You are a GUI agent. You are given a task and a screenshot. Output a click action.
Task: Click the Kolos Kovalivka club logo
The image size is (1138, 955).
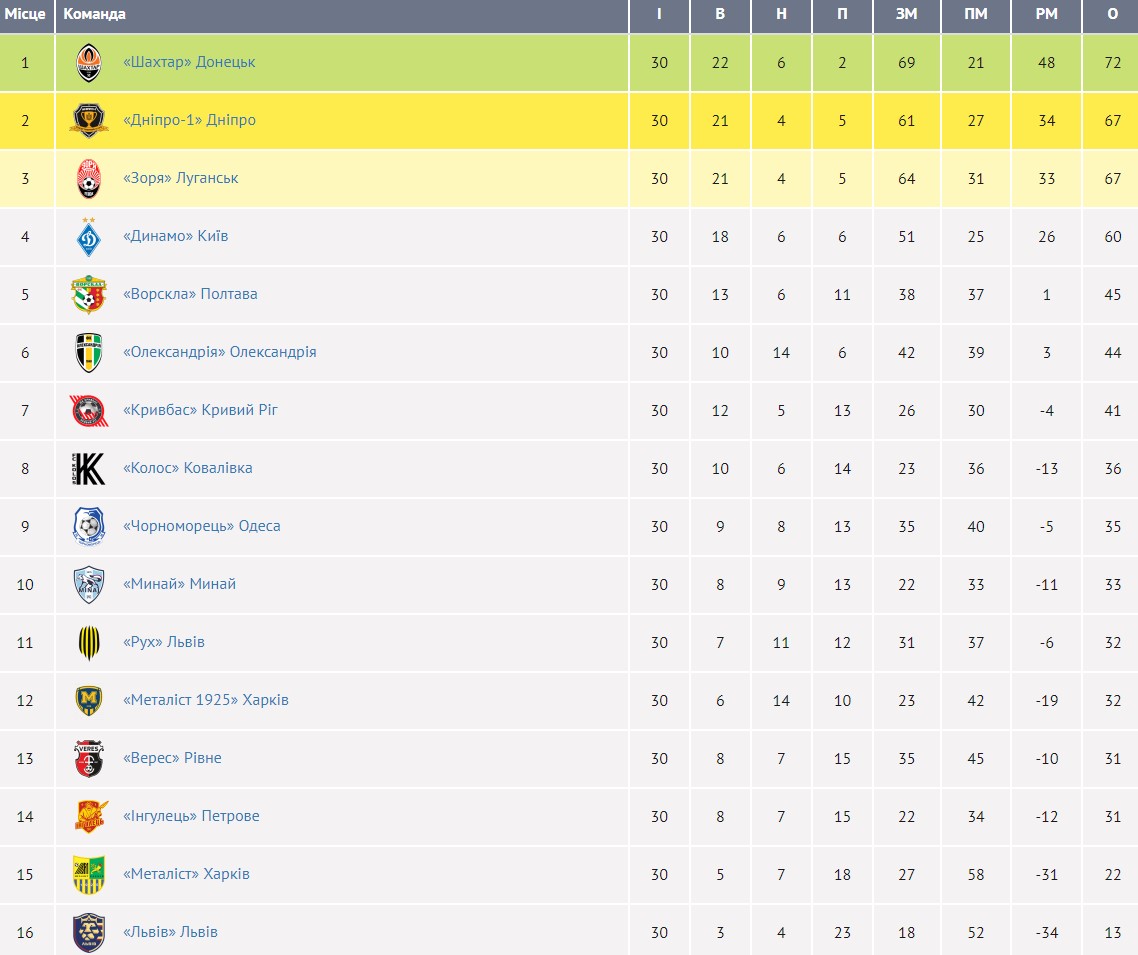(89, 469)
